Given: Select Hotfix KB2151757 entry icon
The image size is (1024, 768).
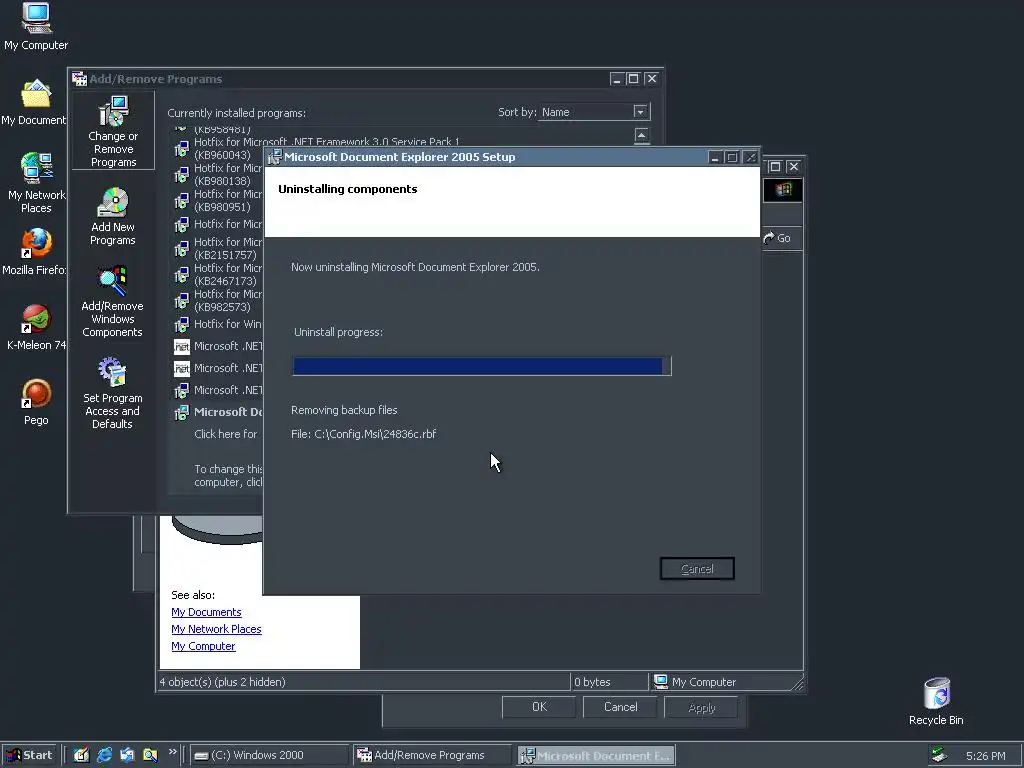Looking at the screenshot, I should click(182, 249).
